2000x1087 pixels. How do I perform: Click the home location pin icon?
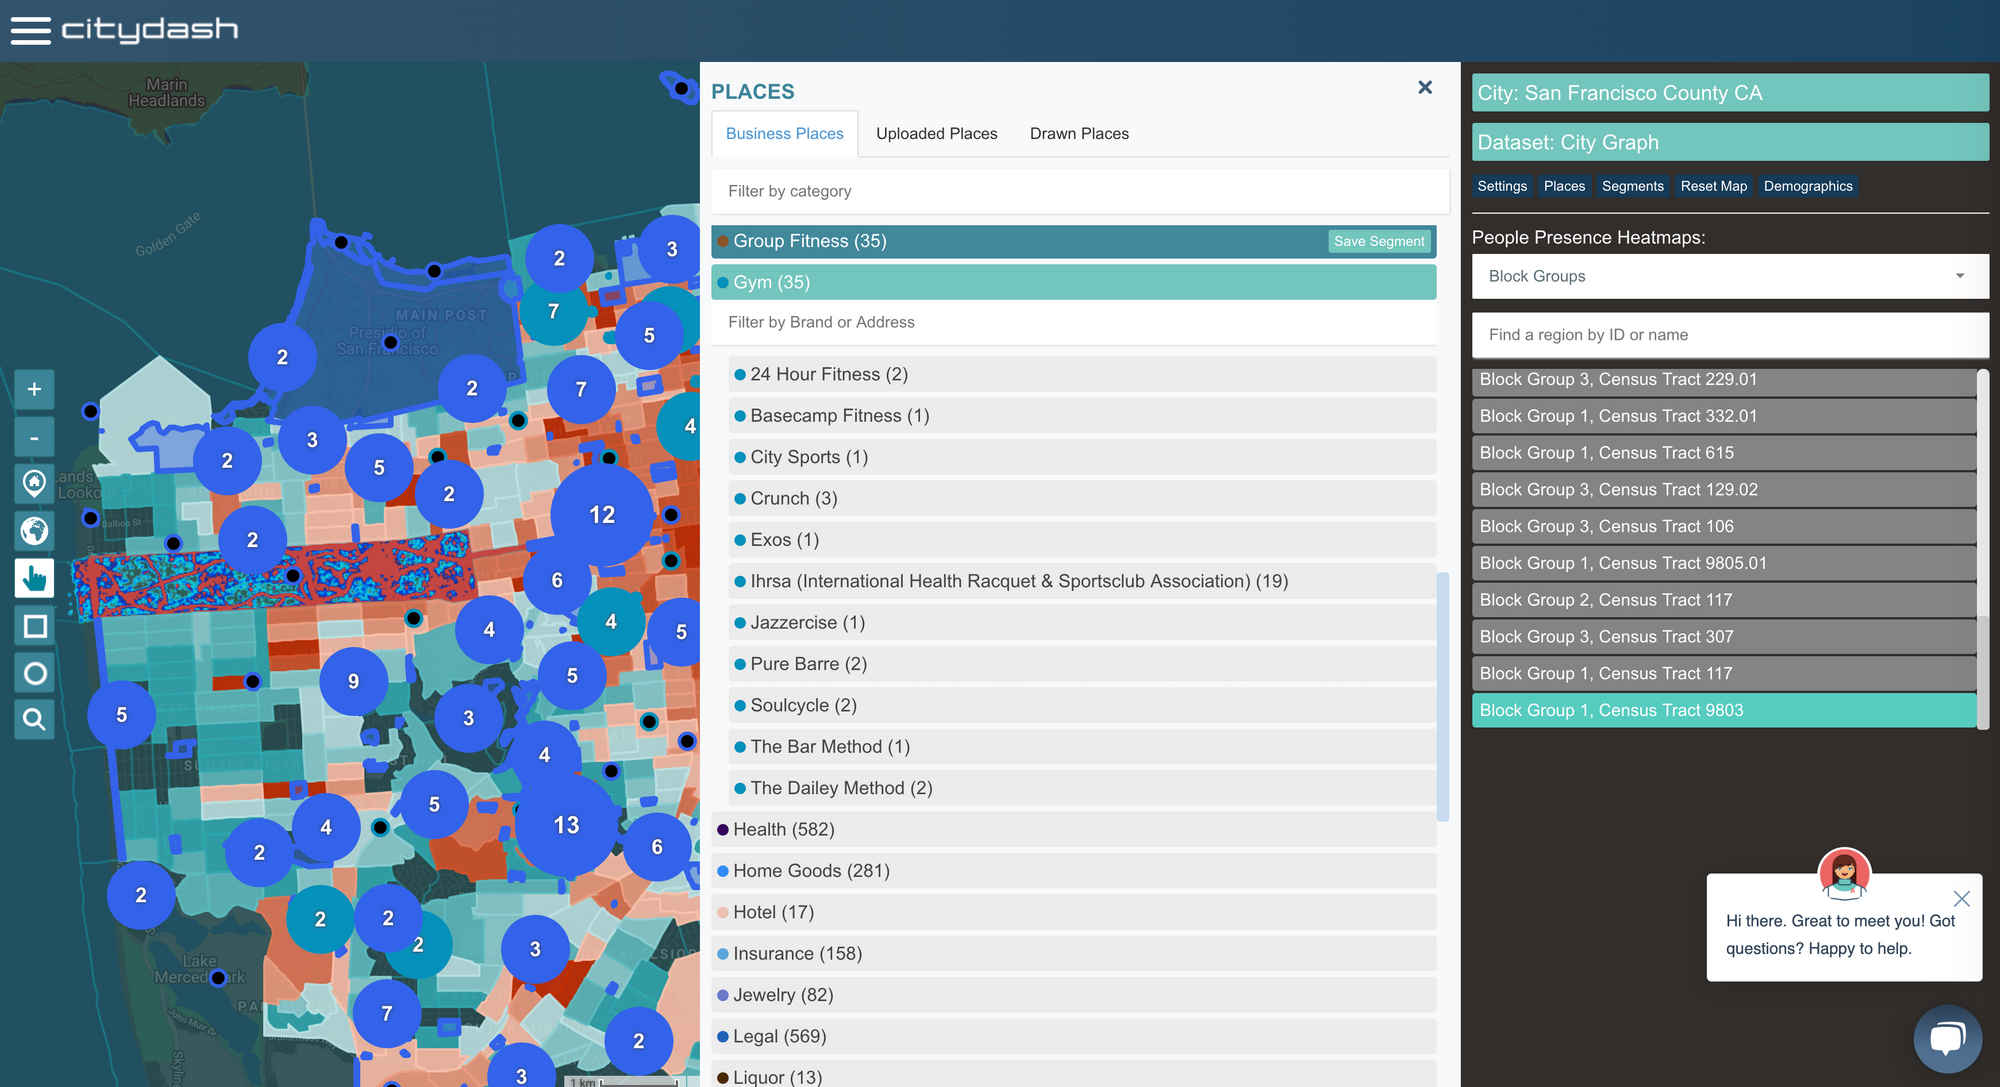pyautogui.click(x=34, y=484)
